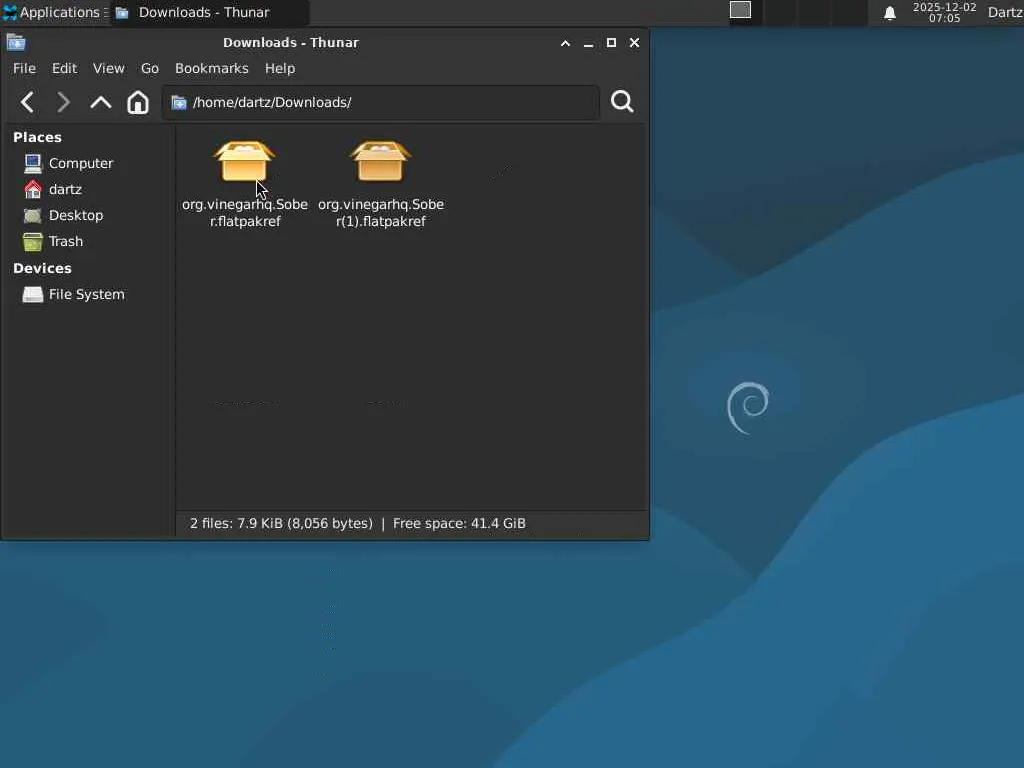Click the Computer label in Places

tap(81, 163)
